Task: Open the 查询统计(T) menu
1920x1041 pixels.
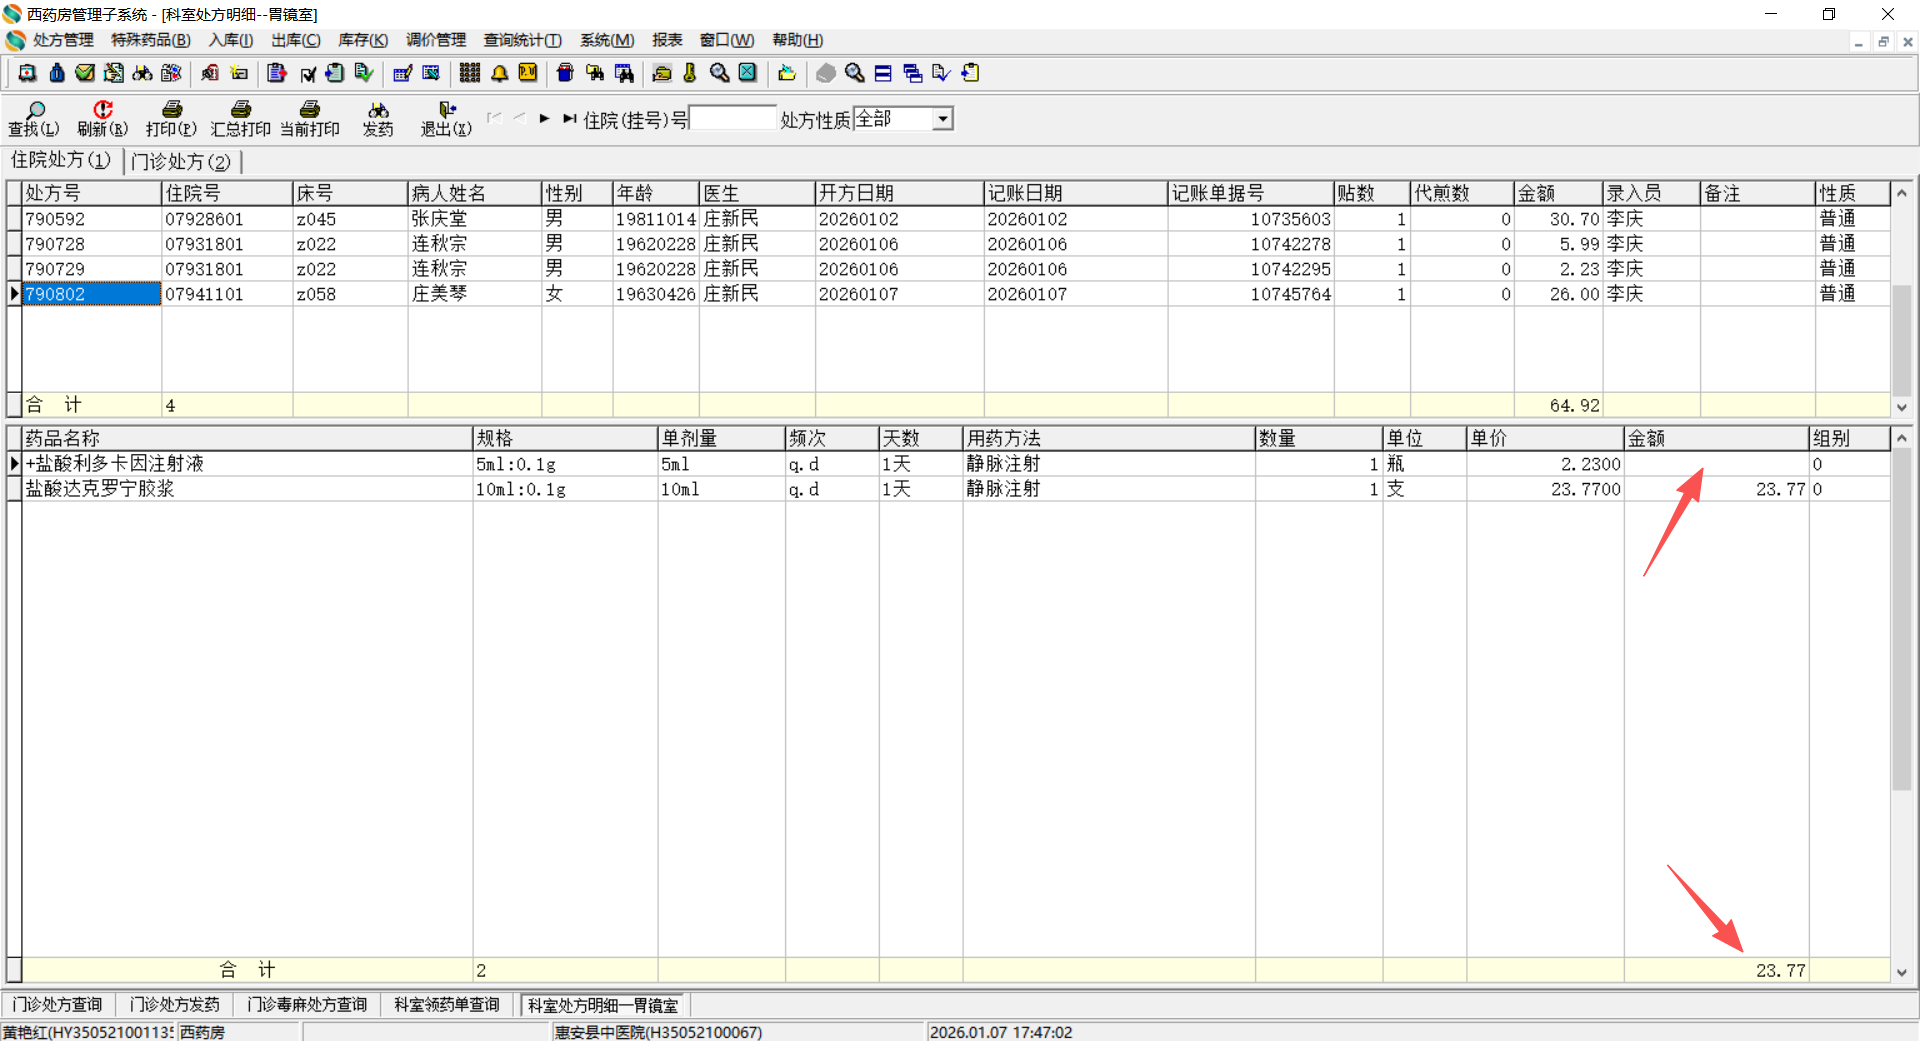Action: (523, 40)
